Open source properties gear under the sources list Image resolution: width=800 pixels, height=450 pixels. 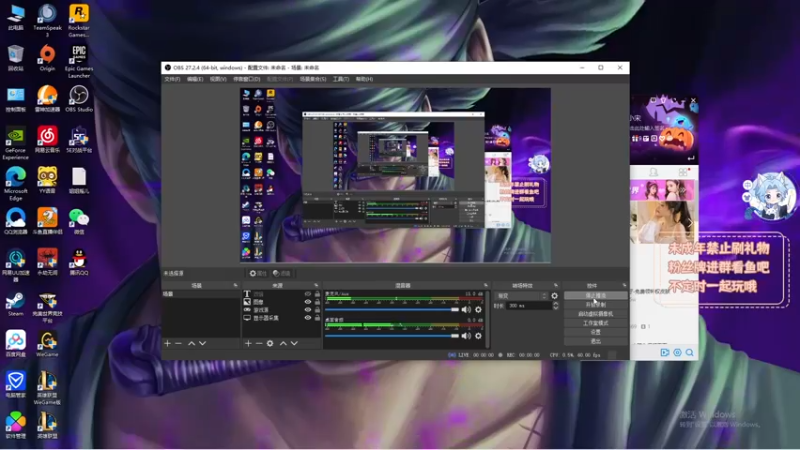coord(270,343)
